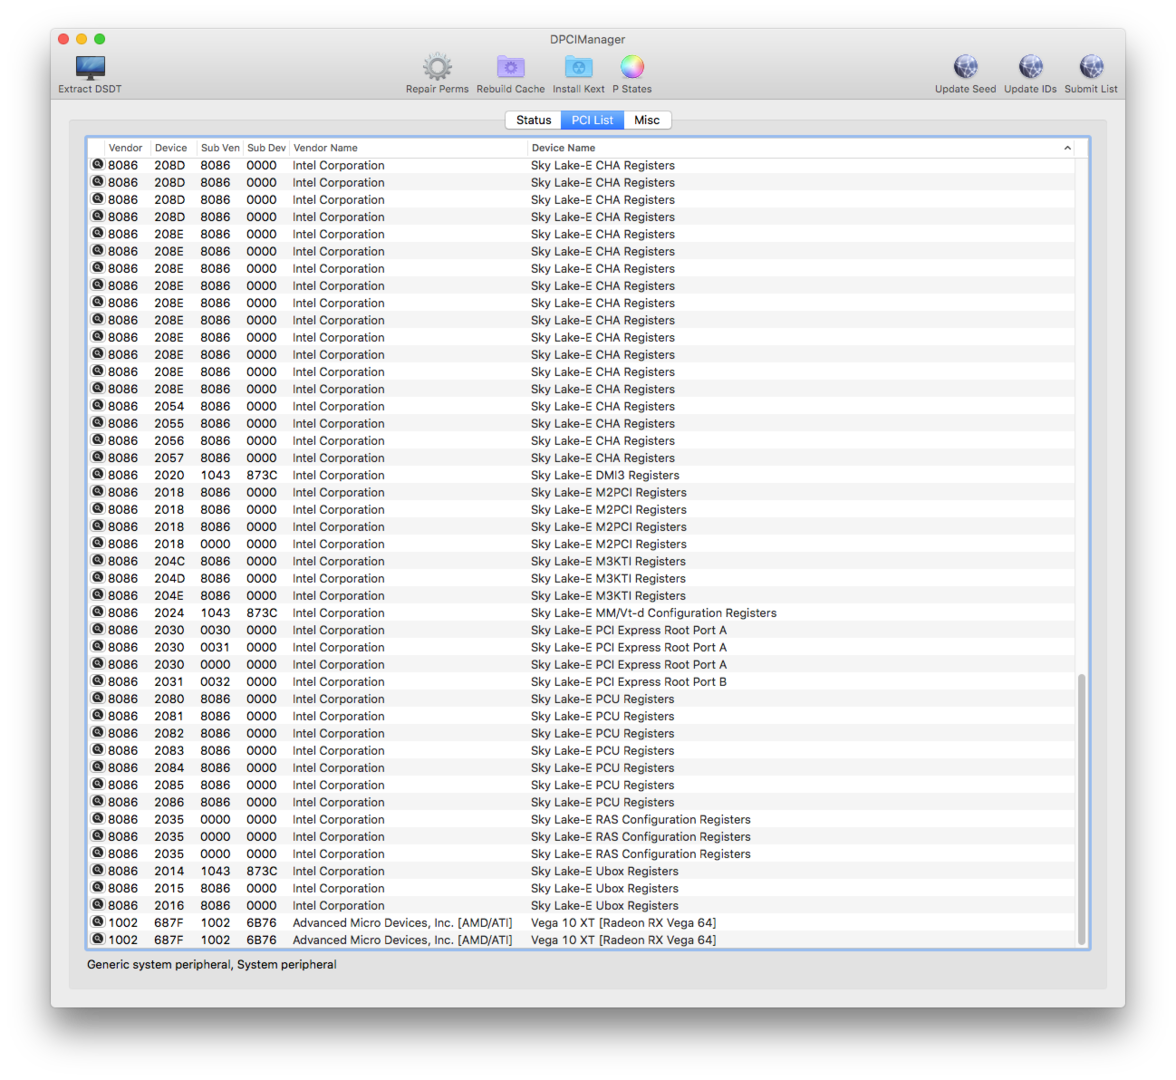Click device ID 2085 in the list
The height and width of the screenshot is (1080, 1176).
coord(169,785)
